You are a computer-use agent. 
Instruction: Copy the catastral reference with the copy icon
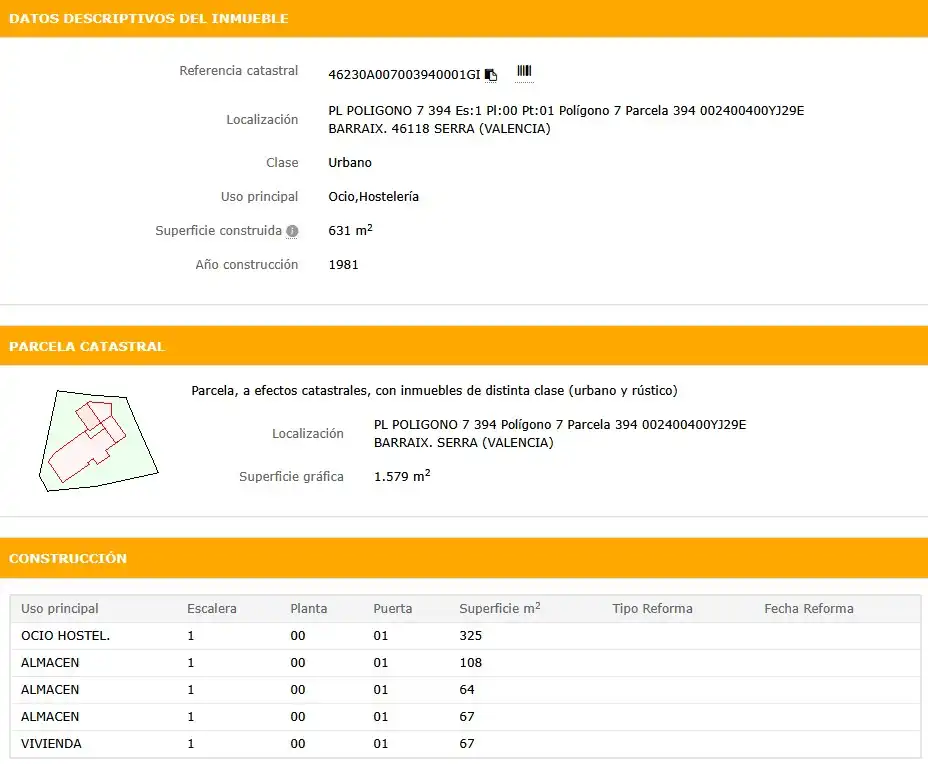[491, 75]
